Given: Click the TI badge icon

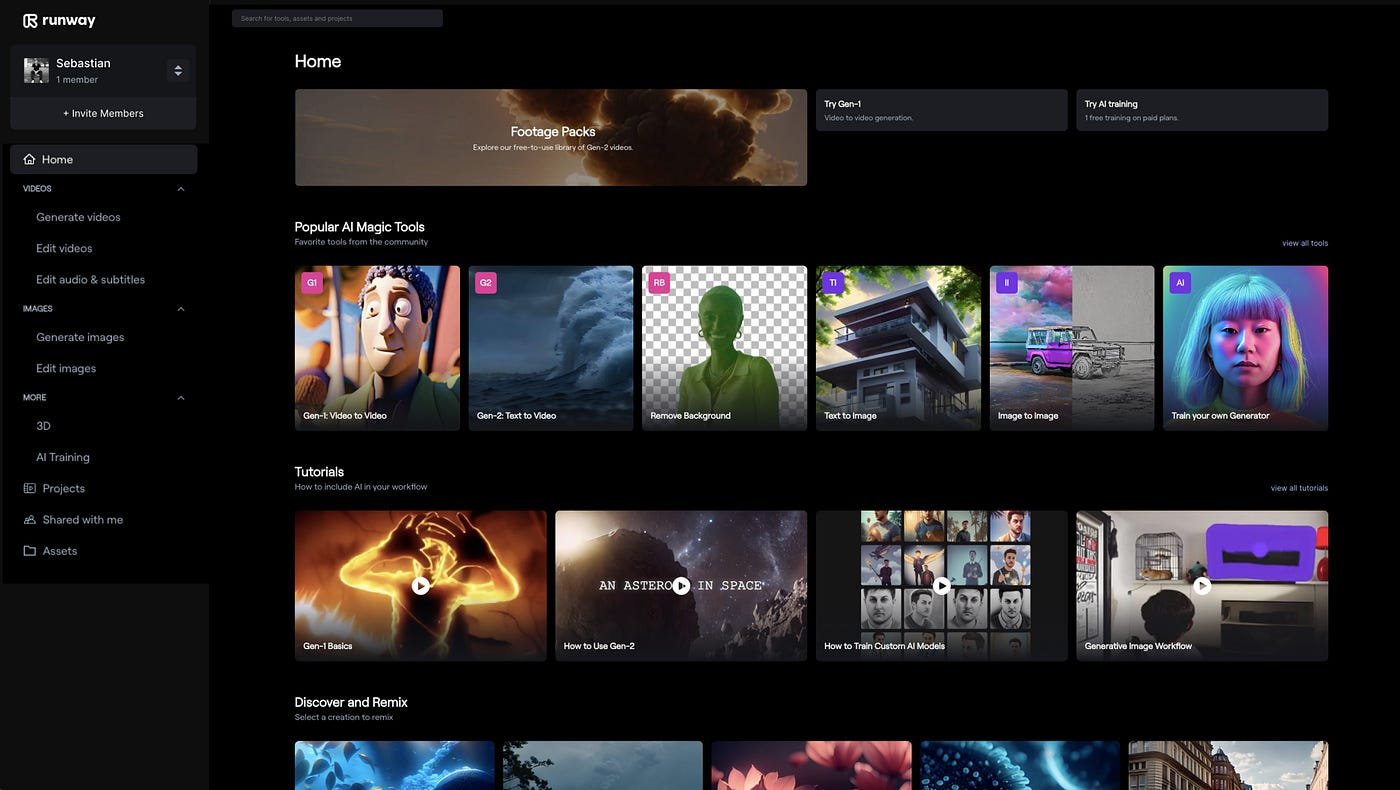Looking at the screenshot, I should tap(833, 283).
